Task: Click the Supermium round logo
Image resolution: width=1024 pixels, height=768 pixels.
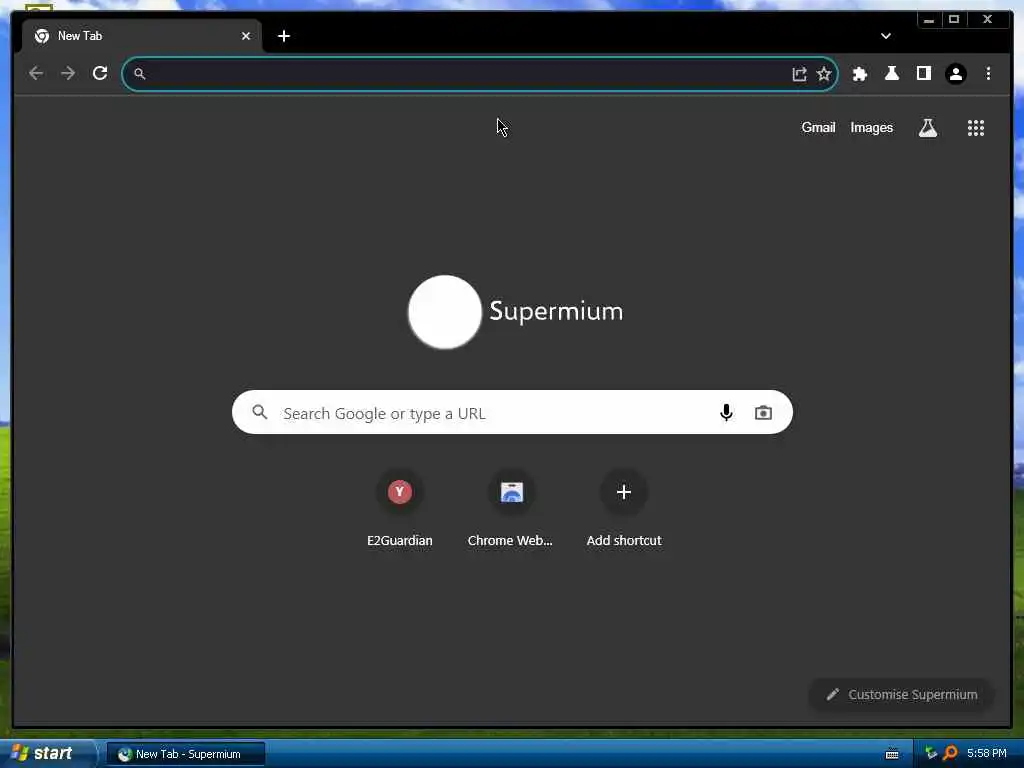Action: tap(445, 312)
